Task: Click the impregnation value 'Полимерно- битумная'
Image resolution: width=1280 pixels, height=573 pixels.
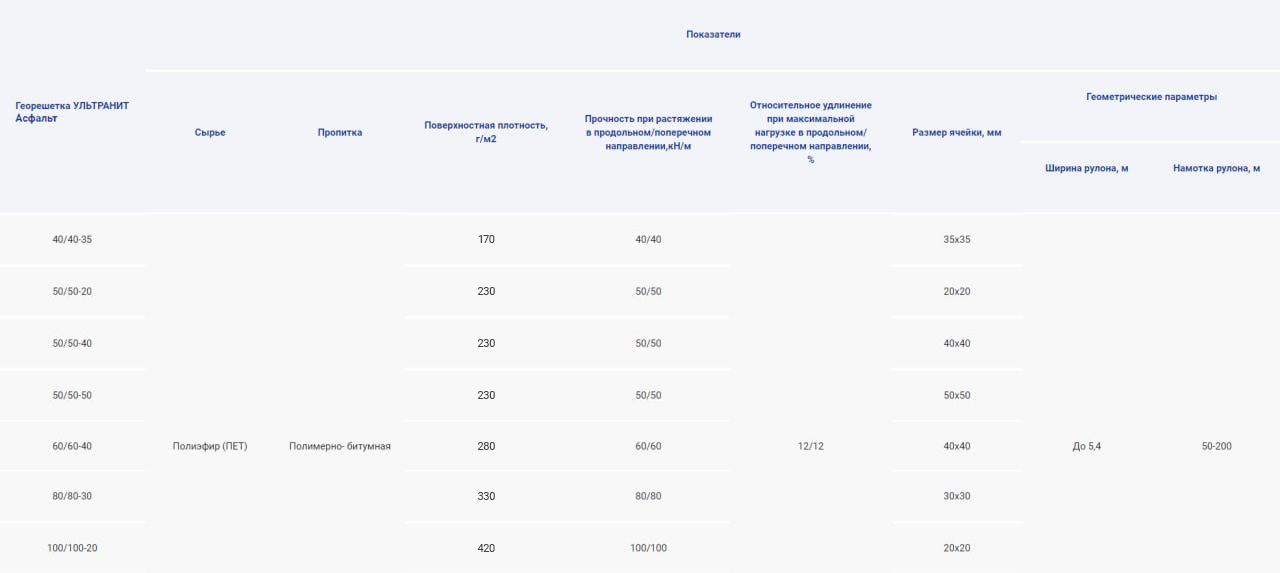Action: [x=340, y=446]
